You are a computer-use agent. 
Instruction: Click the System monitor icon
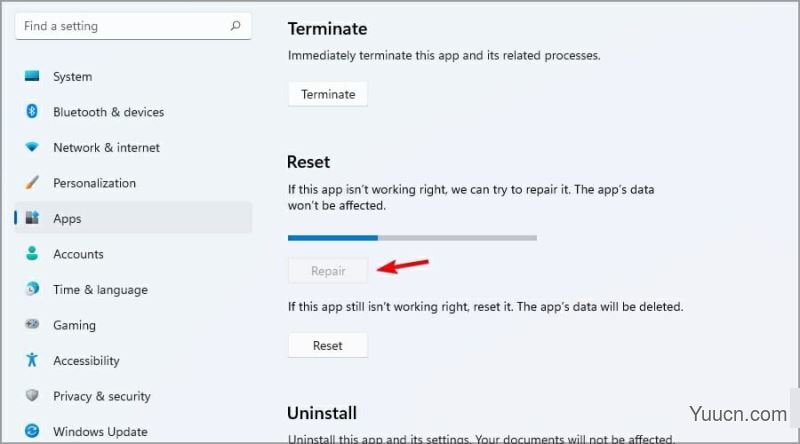pos(32,76)
